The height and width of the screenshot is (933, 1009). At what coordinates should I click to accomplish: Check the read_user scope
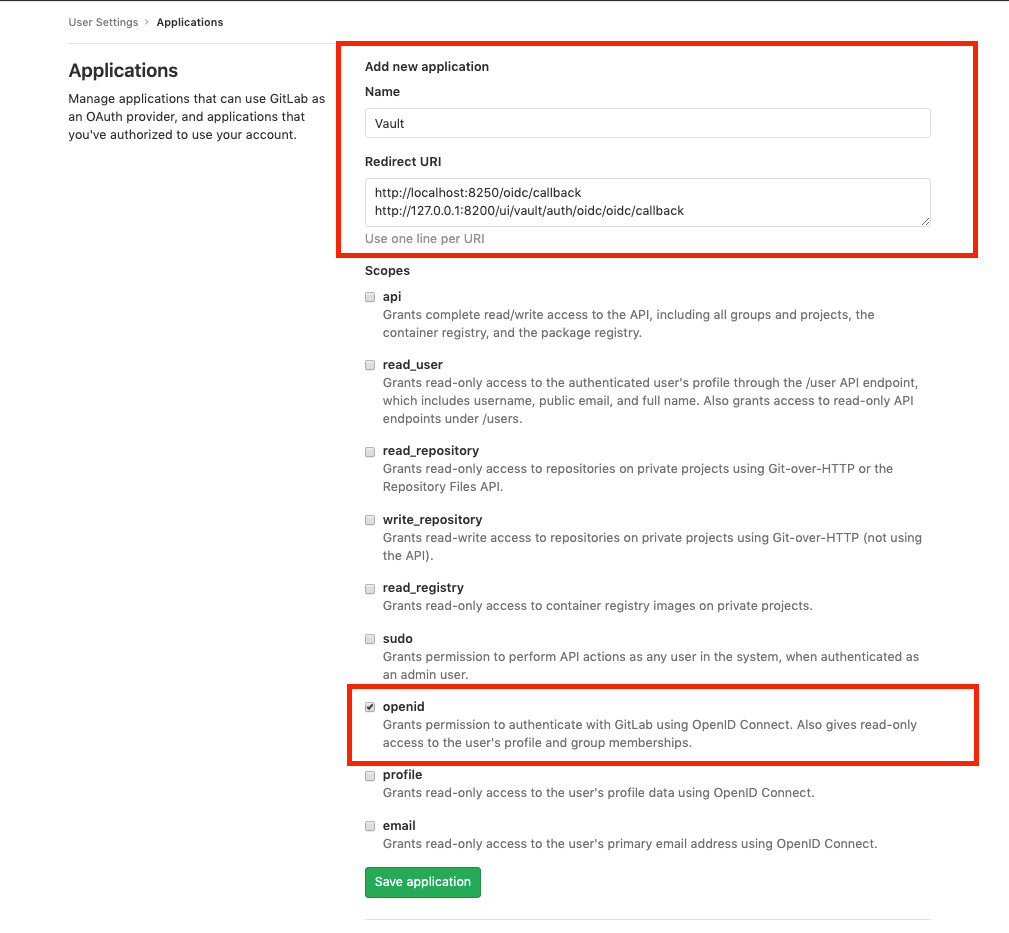(370, 365)
